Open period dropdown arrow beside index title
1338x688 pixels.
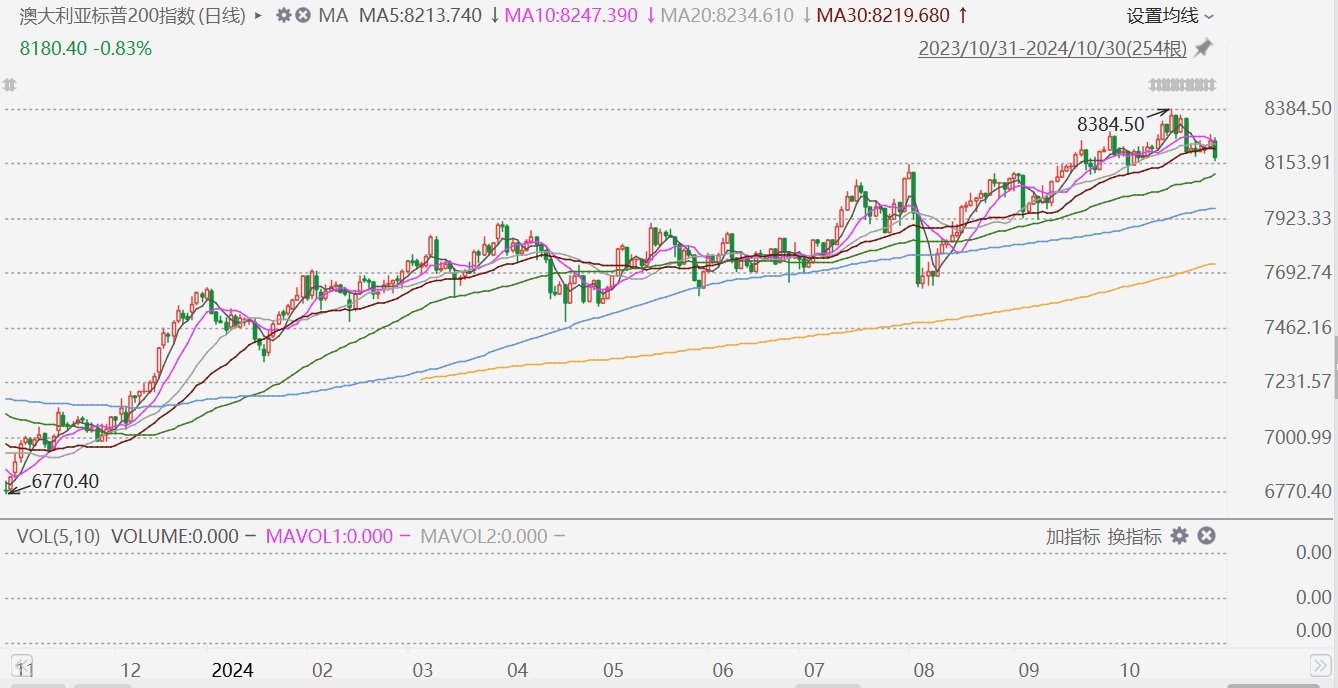259,16
